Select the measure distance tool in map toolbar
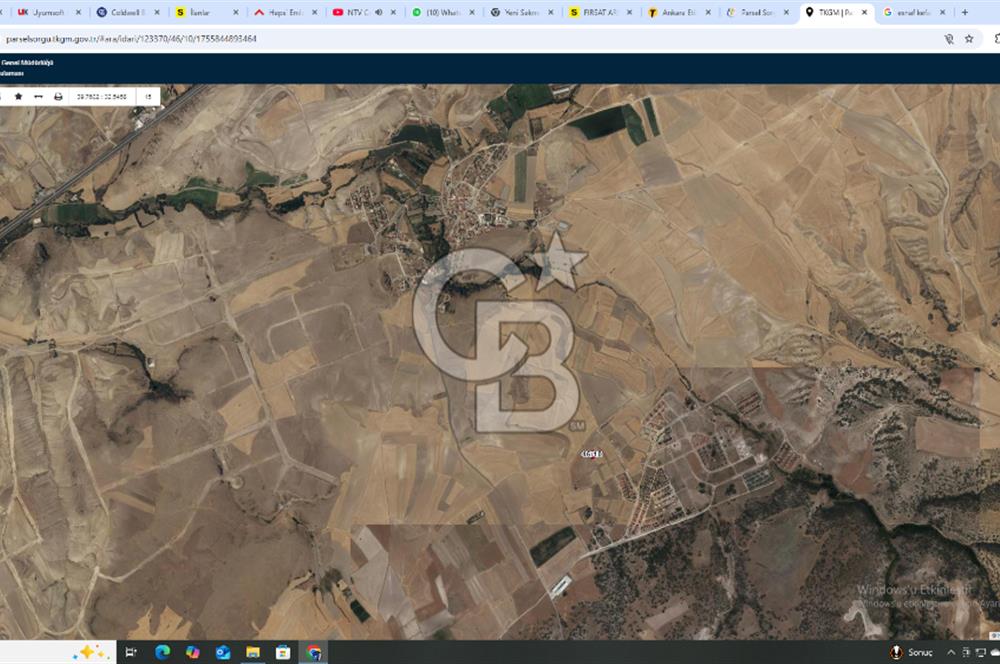The height and width of the screenshot is (664, 1000). pyautogui.click(x=38, y=96)
